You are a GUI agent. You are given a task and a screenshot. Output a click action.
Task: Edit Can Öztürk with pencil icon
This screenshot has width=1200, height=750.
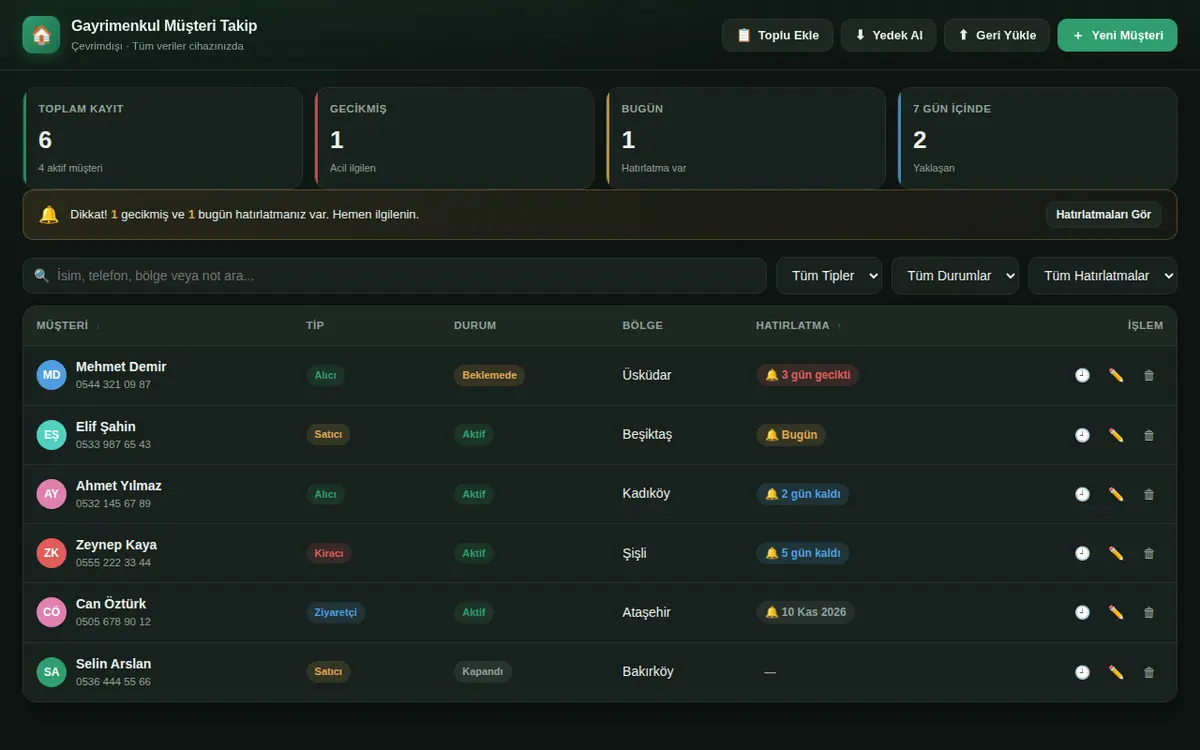[x=1116, y=612]
